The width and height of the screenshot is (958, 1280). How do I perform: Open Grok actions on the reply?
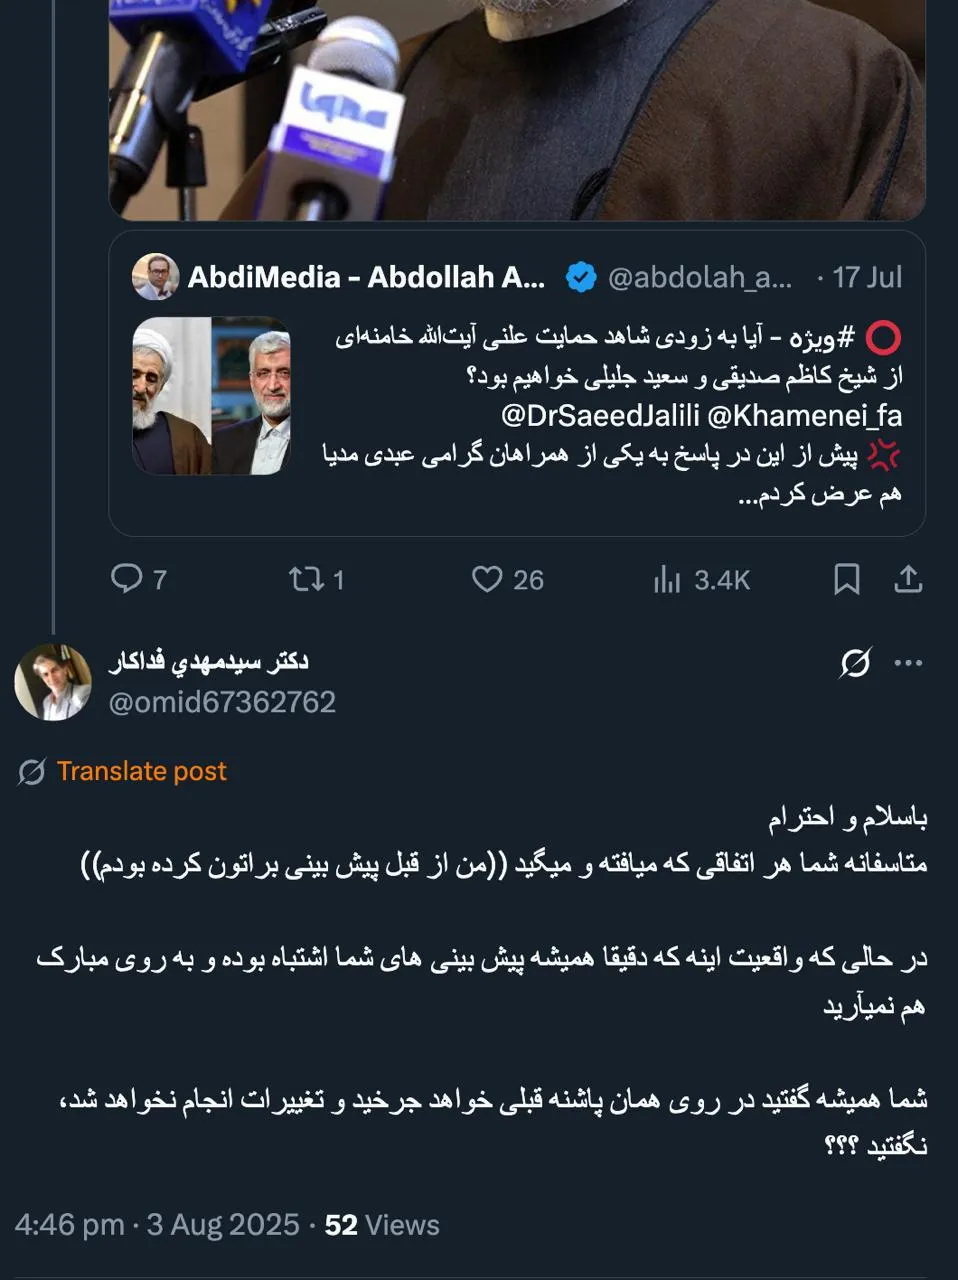tap(855, 660)
